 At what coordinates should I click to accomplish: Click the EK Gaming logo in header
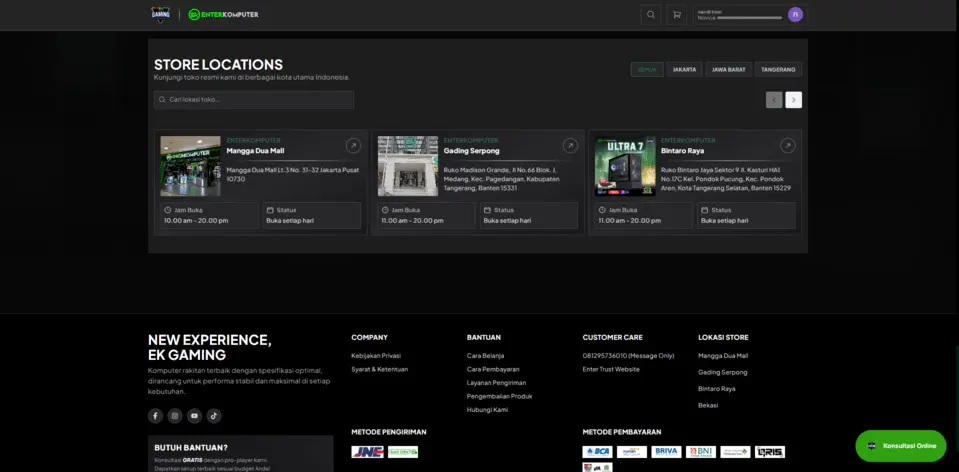coord(160,14)
